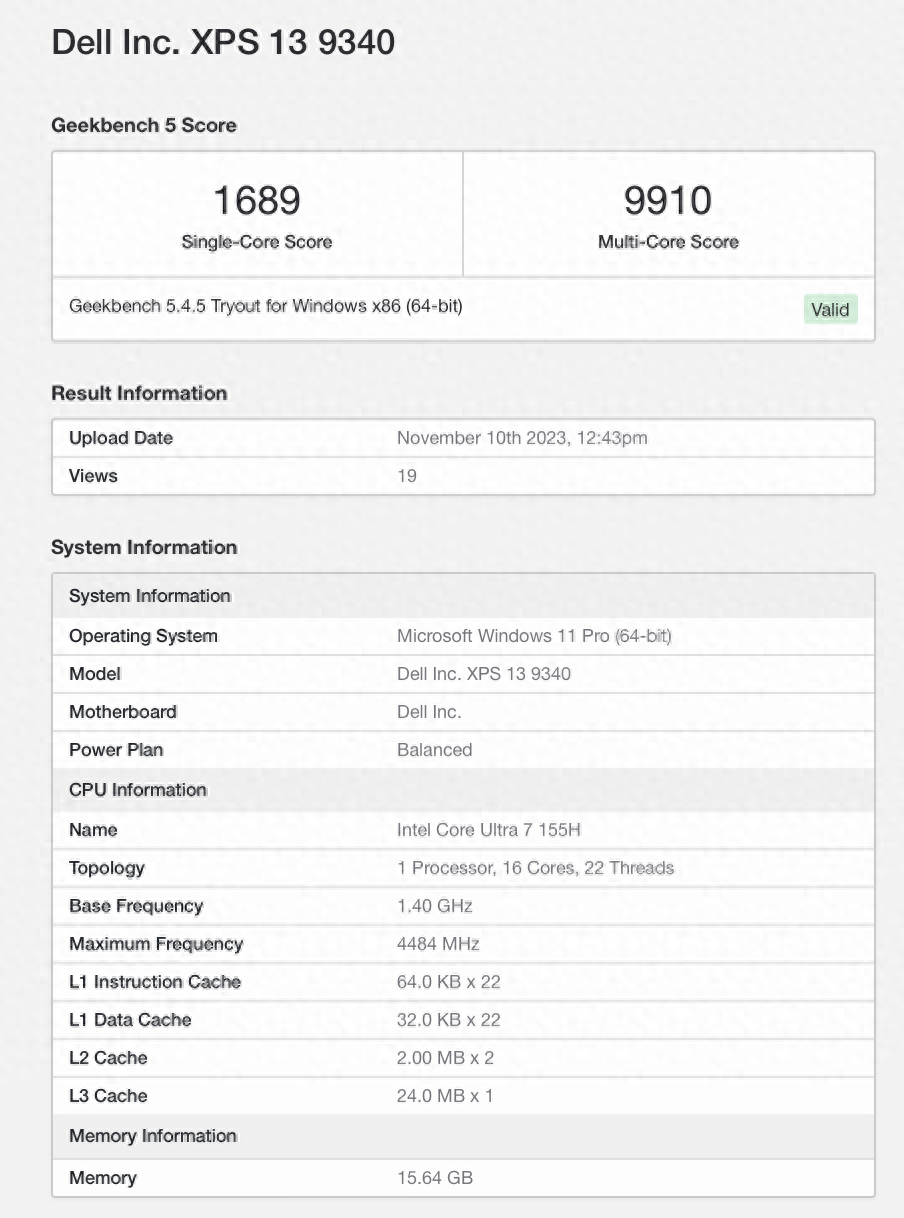Screen dimensions: 904x1218
Task: Click the 'Name' row label
Action: [93, 830]
